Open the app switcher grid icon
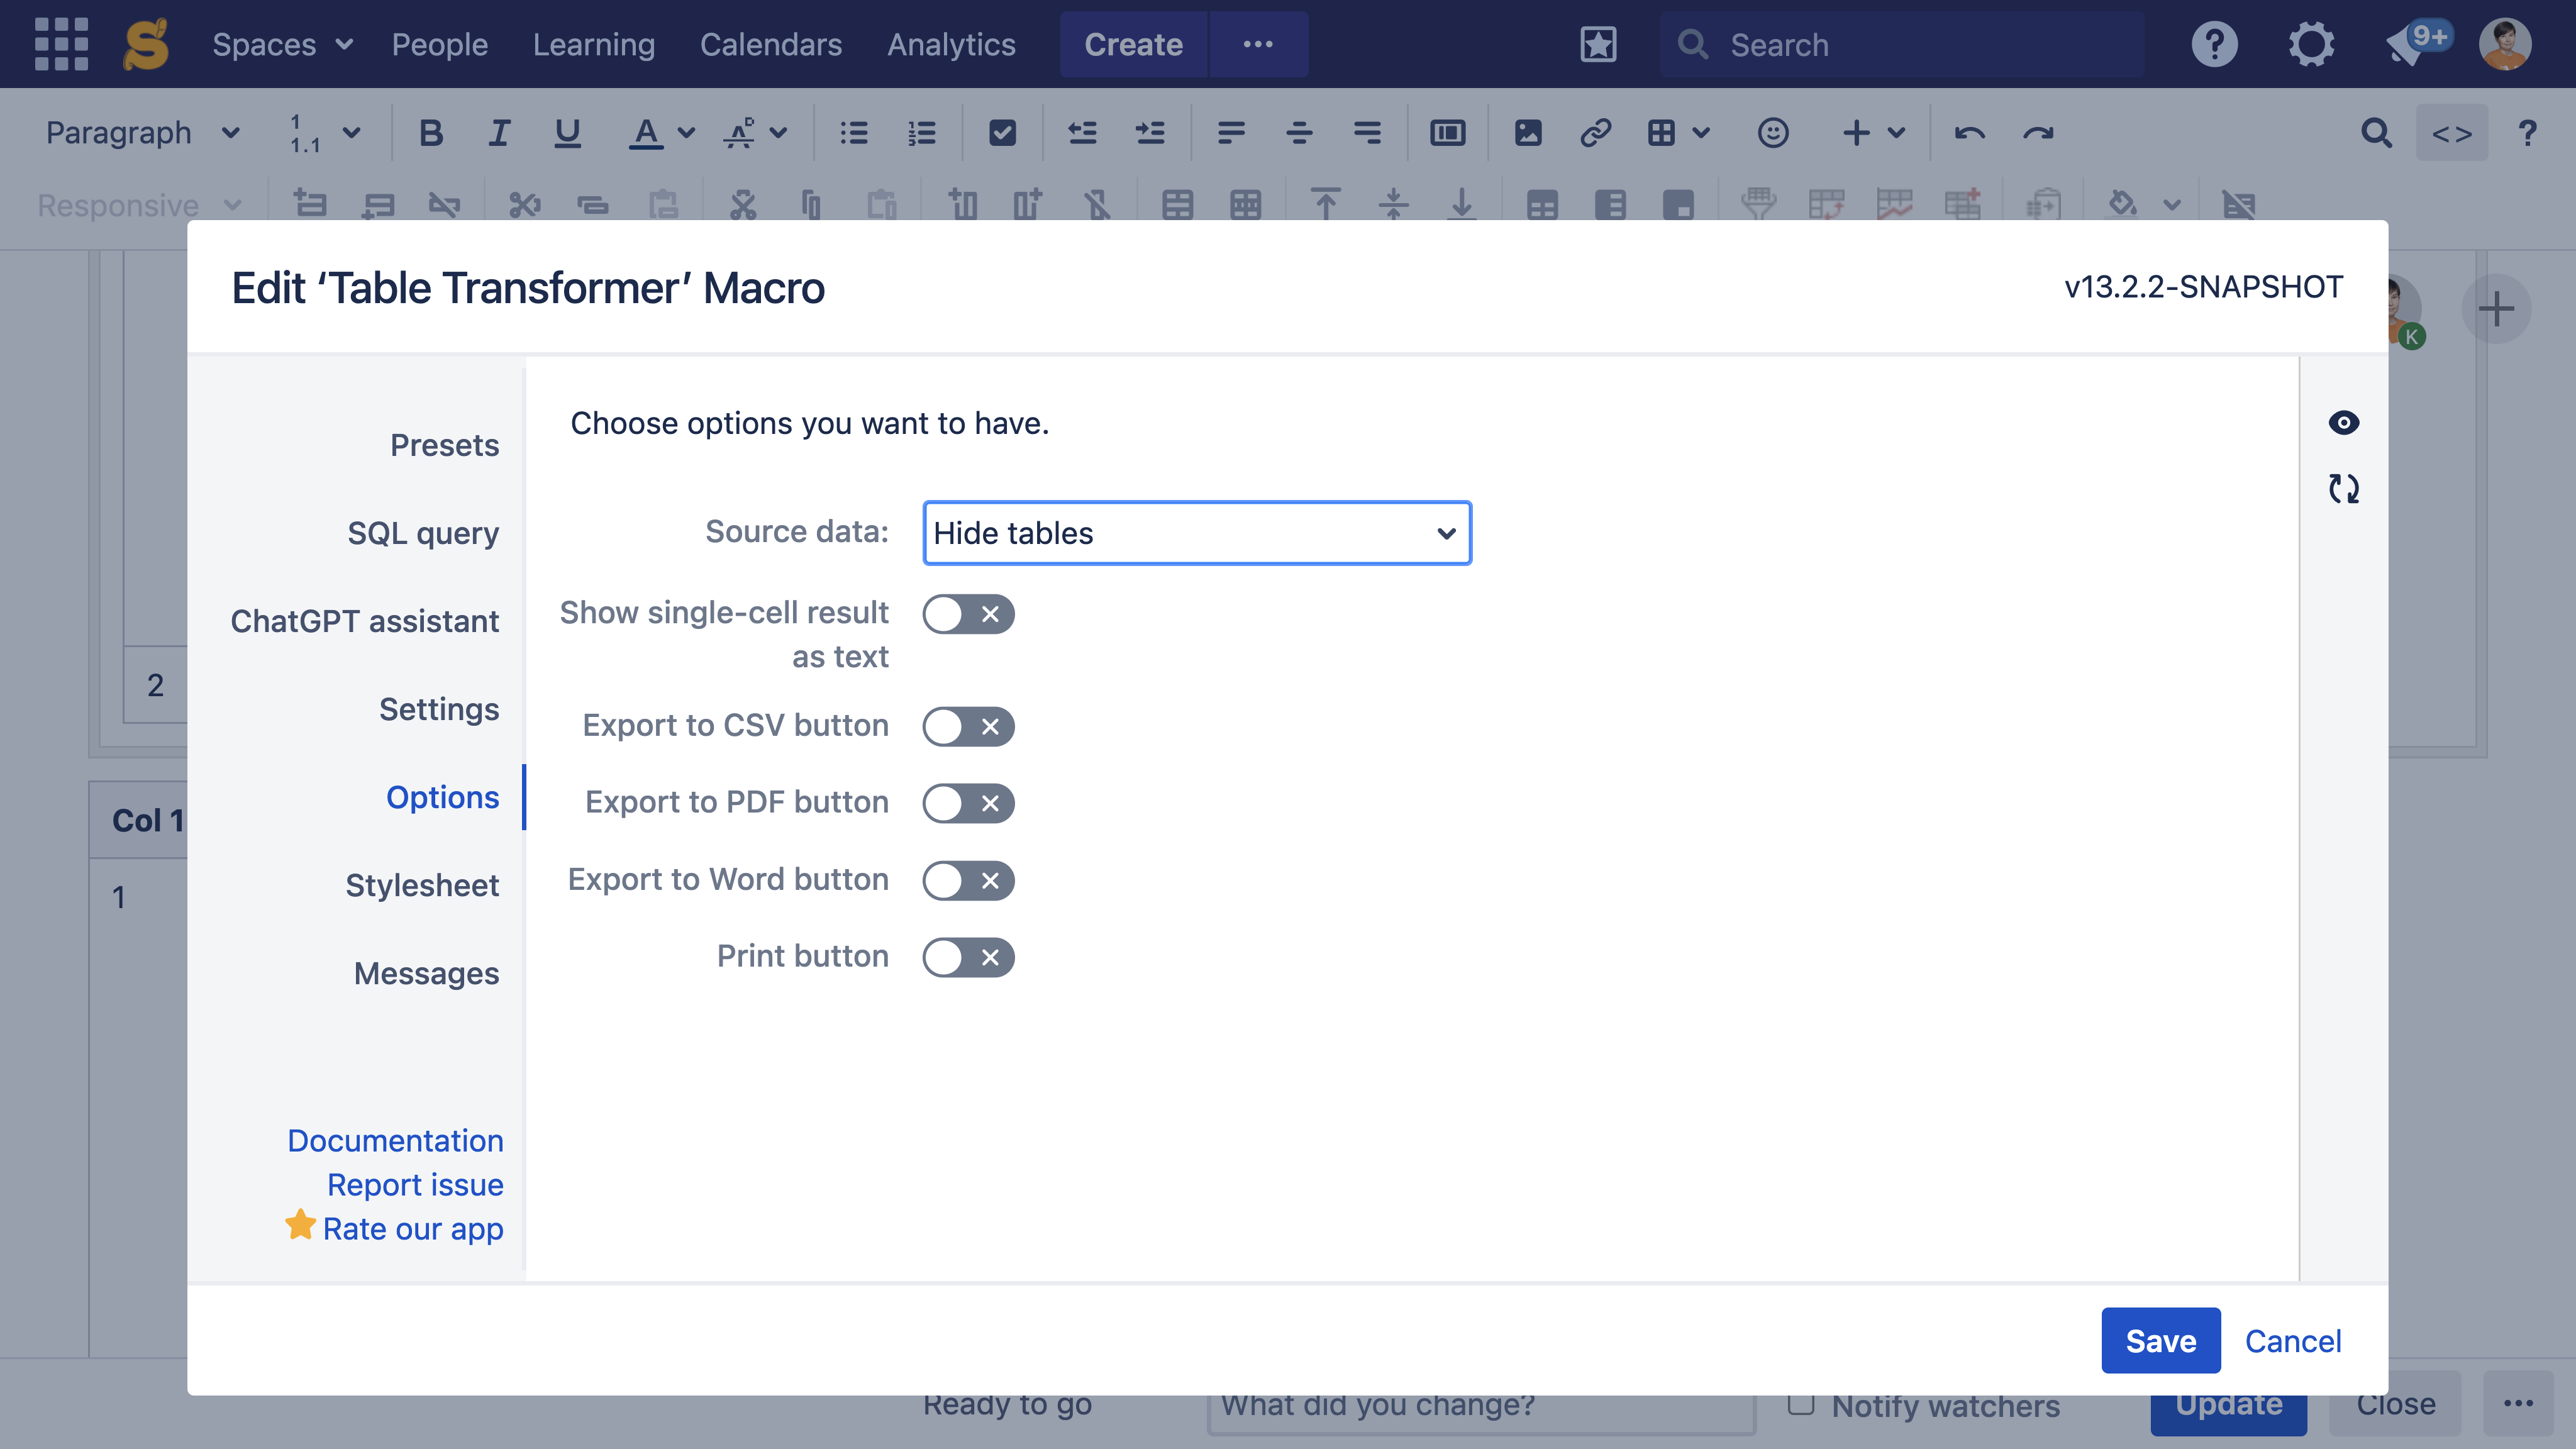The width and height of the screenshot is (2576, 1449). coord(61,44)
